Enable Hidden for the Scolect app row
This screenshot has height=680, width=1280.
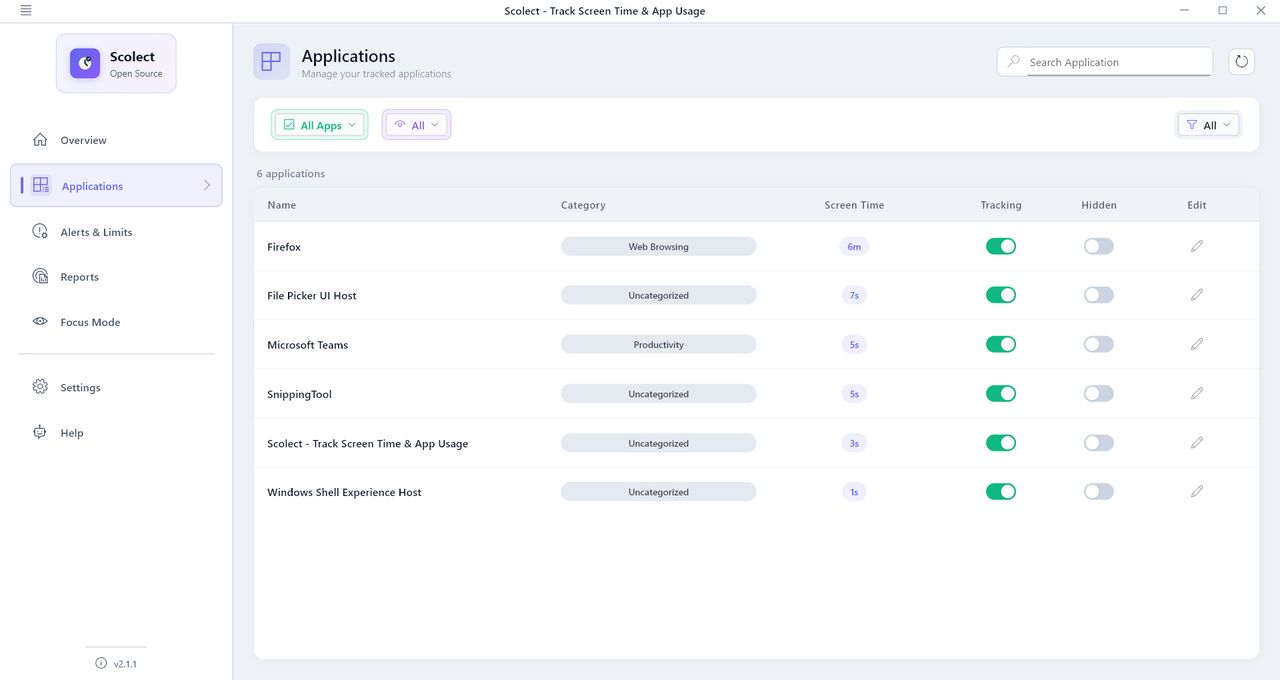[x=1099, y=443]
